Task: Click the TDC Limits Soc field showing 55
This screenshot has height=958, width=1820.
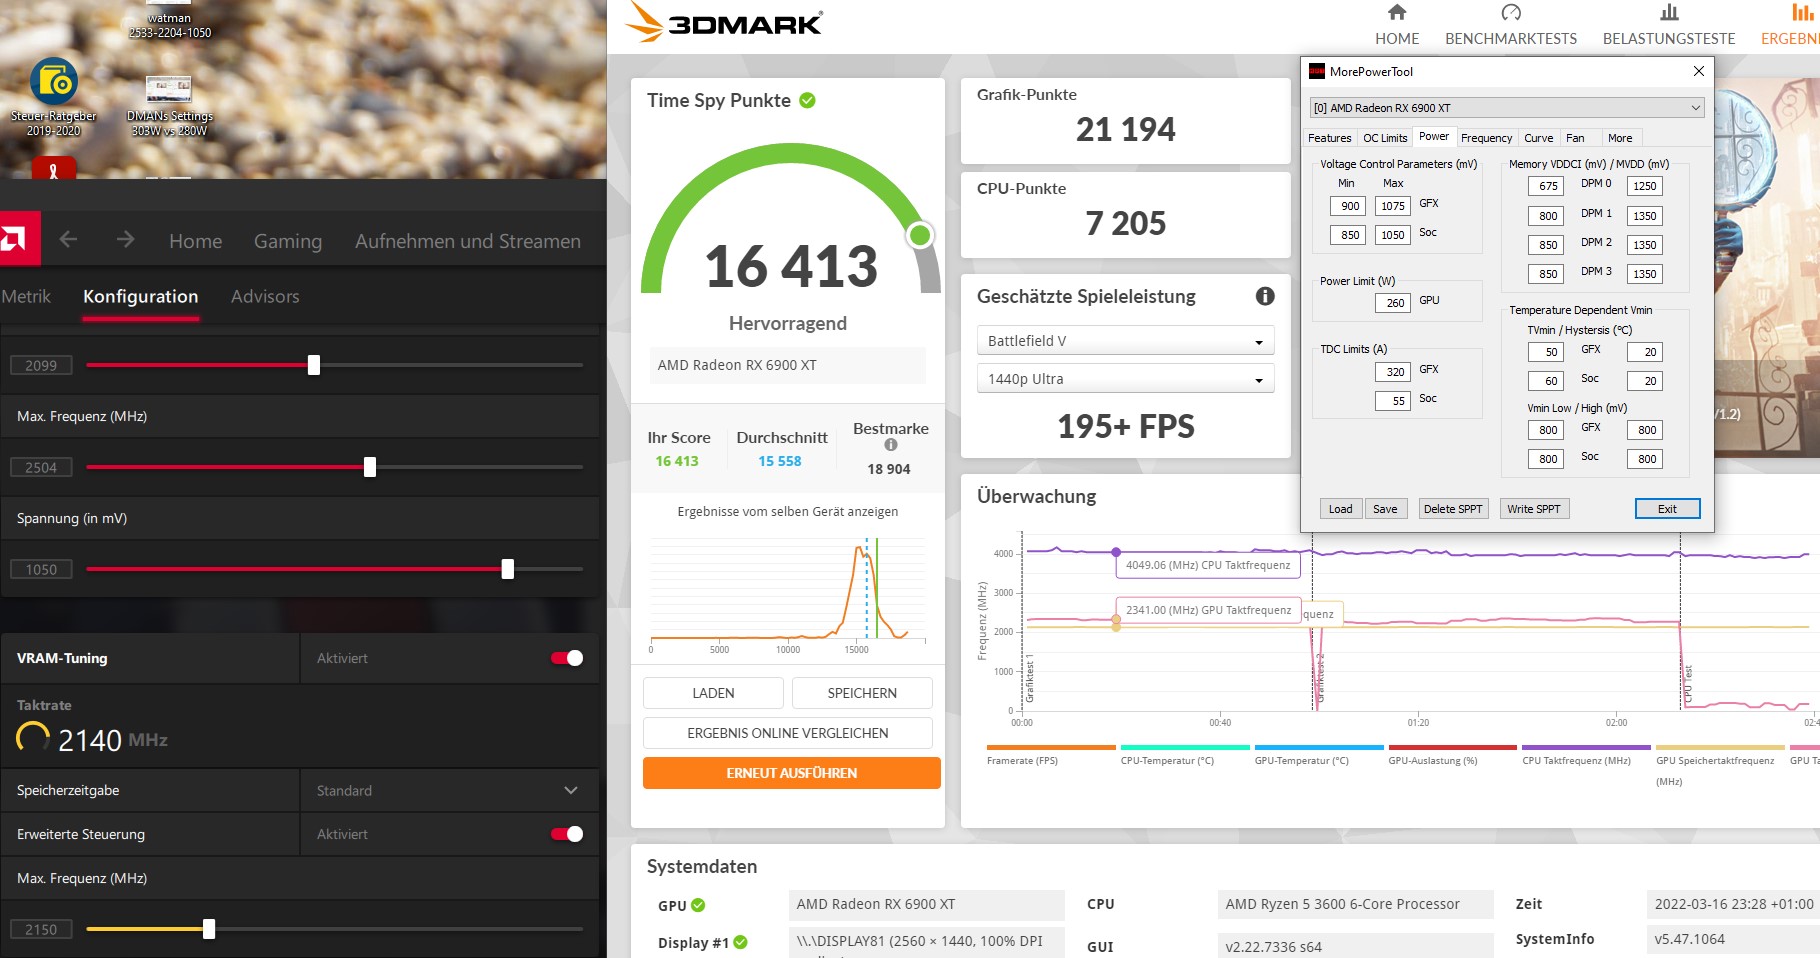Action: [1395, 401]
